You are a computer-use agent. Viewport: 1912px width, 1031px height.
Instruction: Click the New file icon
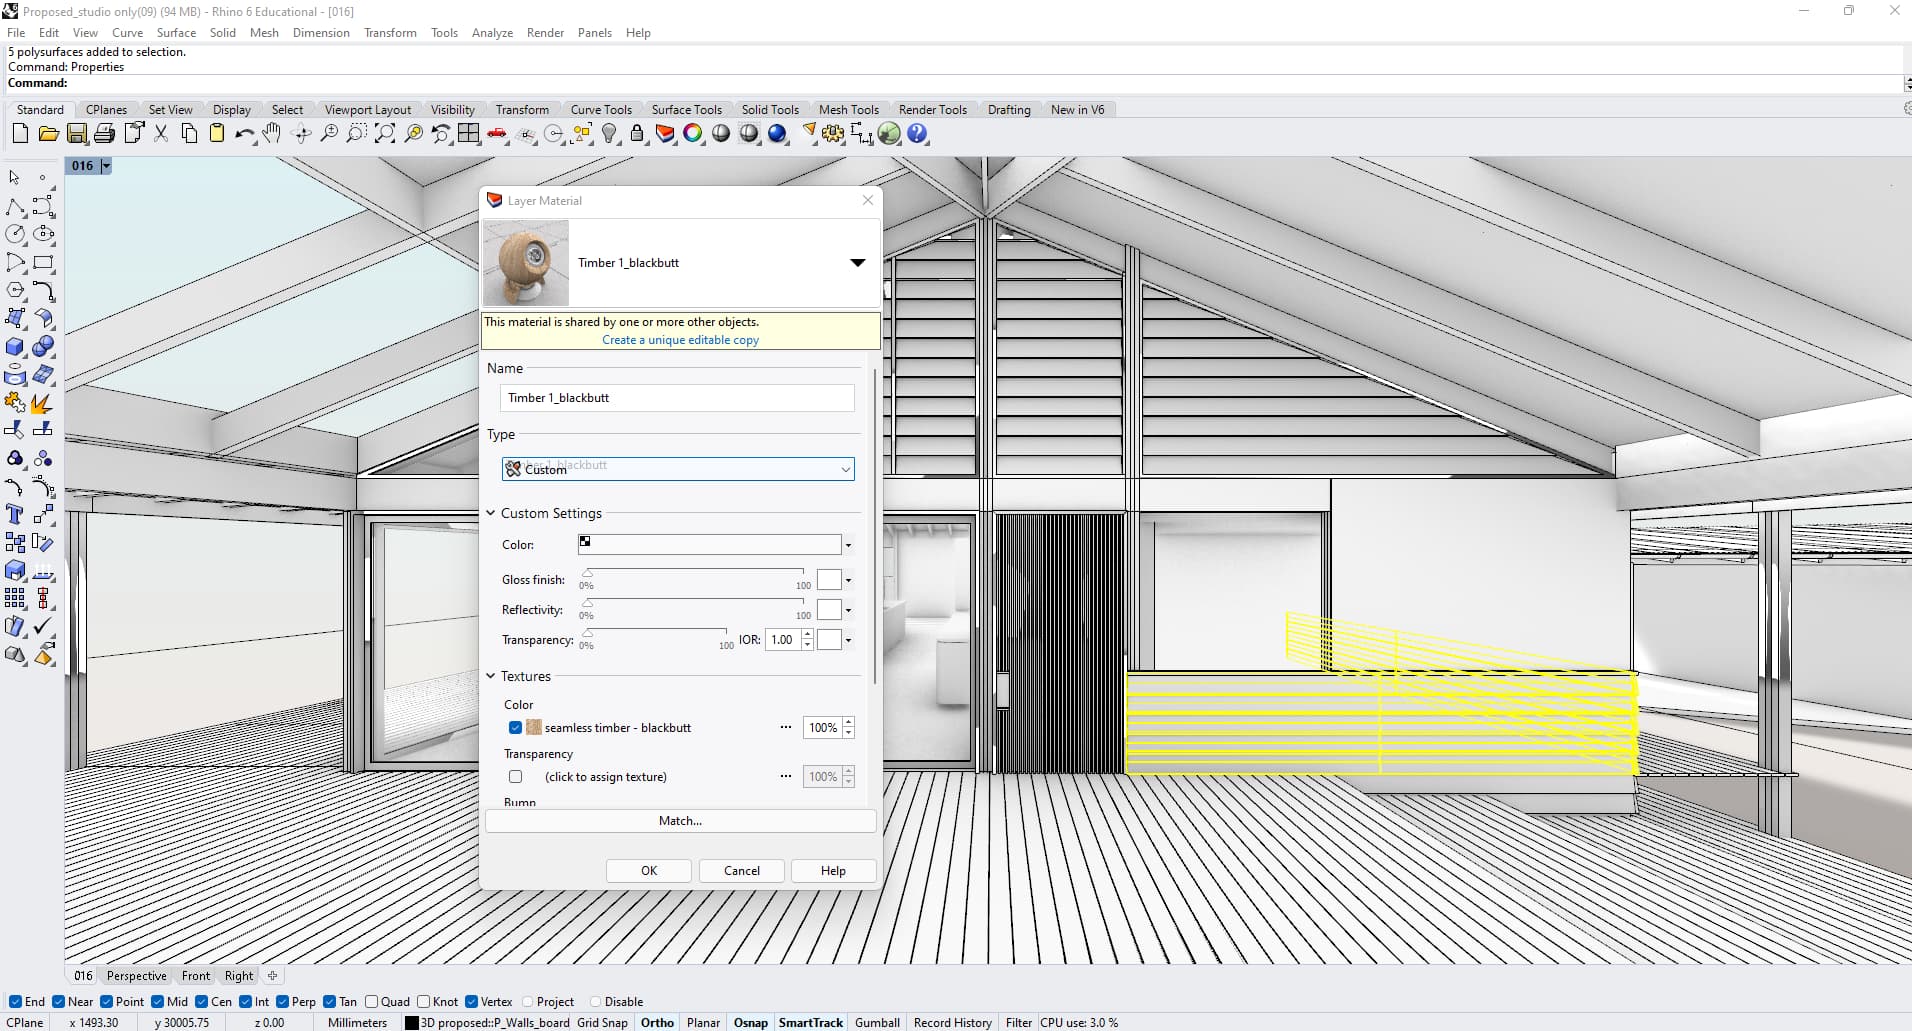pos(20,133)
